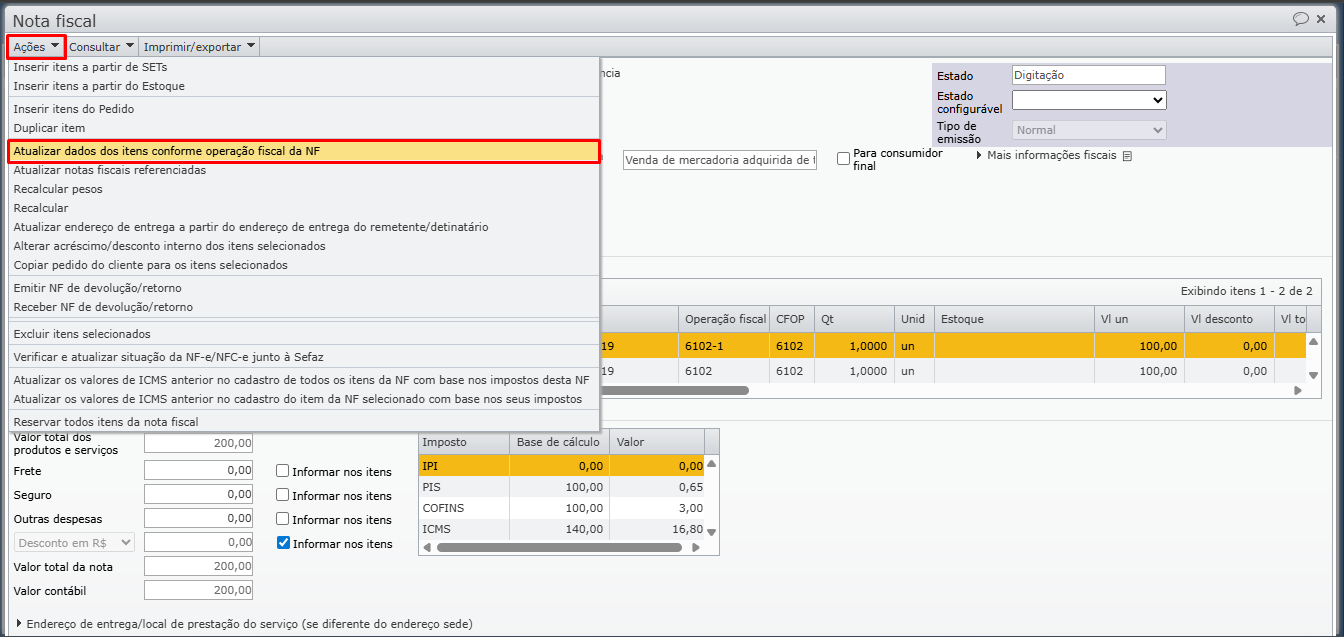
Task: Open the Estado configurável dropdown
Action: tap(1088, 100)
